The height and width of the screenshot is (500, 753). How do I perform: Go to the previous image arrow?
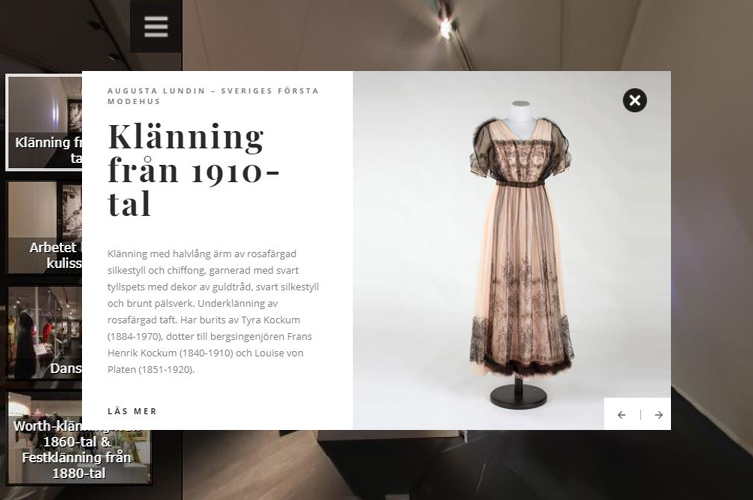[x=621, y=415]
